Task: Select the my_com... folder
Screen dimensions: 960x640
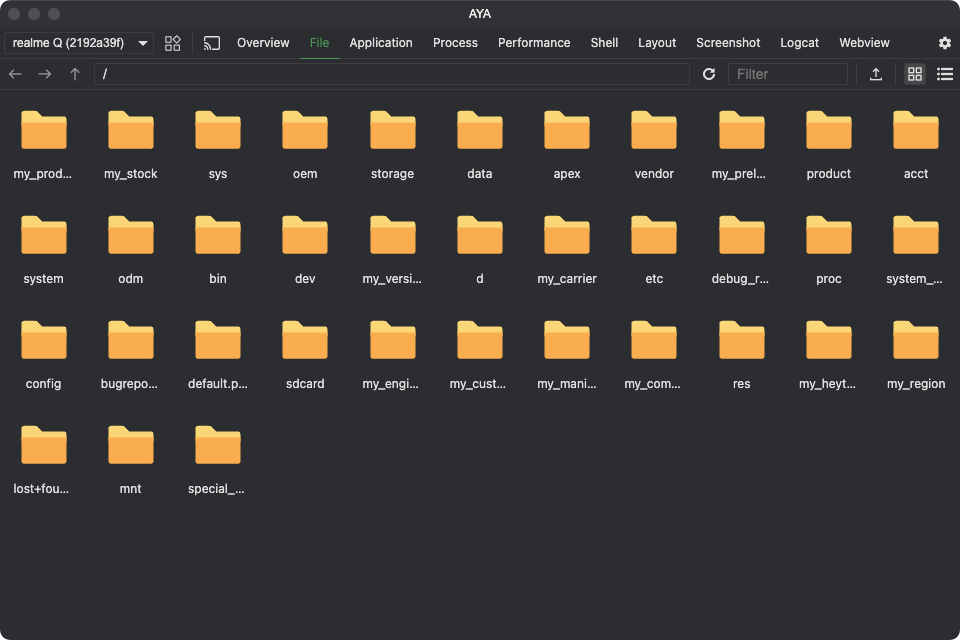Action: (654, 355)
